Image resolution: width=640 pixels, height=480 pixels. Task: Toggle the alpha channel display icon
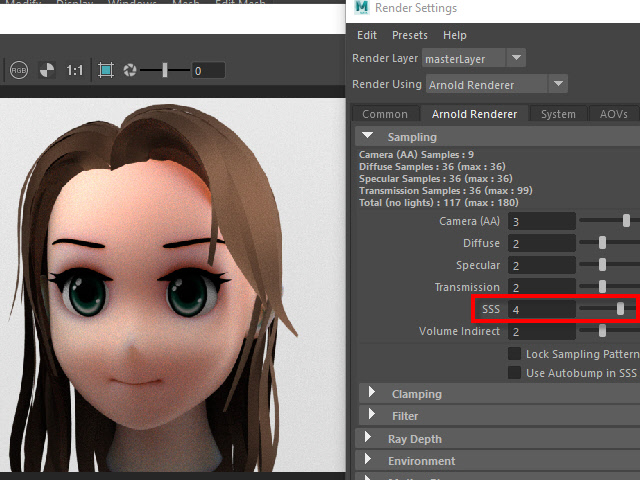pyautogui.click(x=47, y=70)
